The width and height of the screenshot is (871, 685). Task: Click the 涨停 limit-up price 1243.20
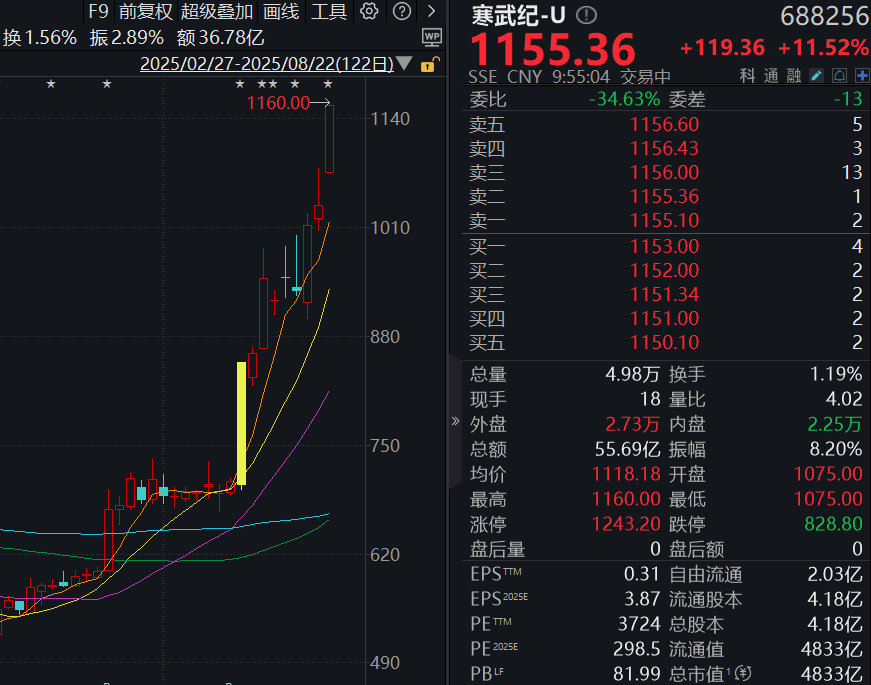coord(626,524)
